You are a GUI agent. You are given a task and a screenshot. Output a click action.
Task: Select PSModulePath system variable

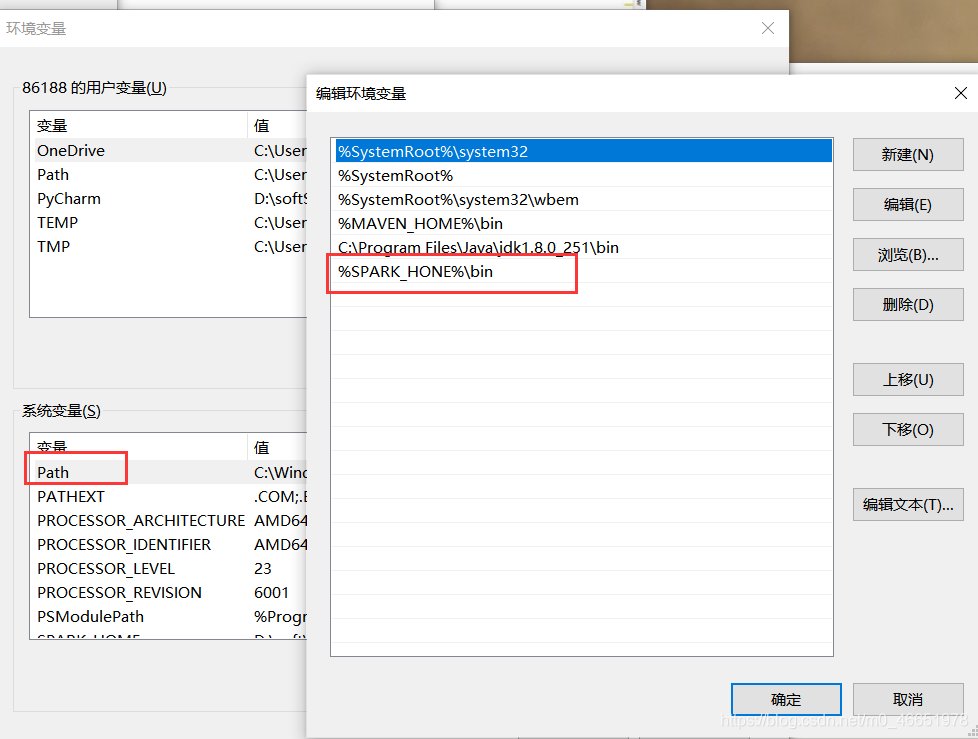tap(168, 616)
